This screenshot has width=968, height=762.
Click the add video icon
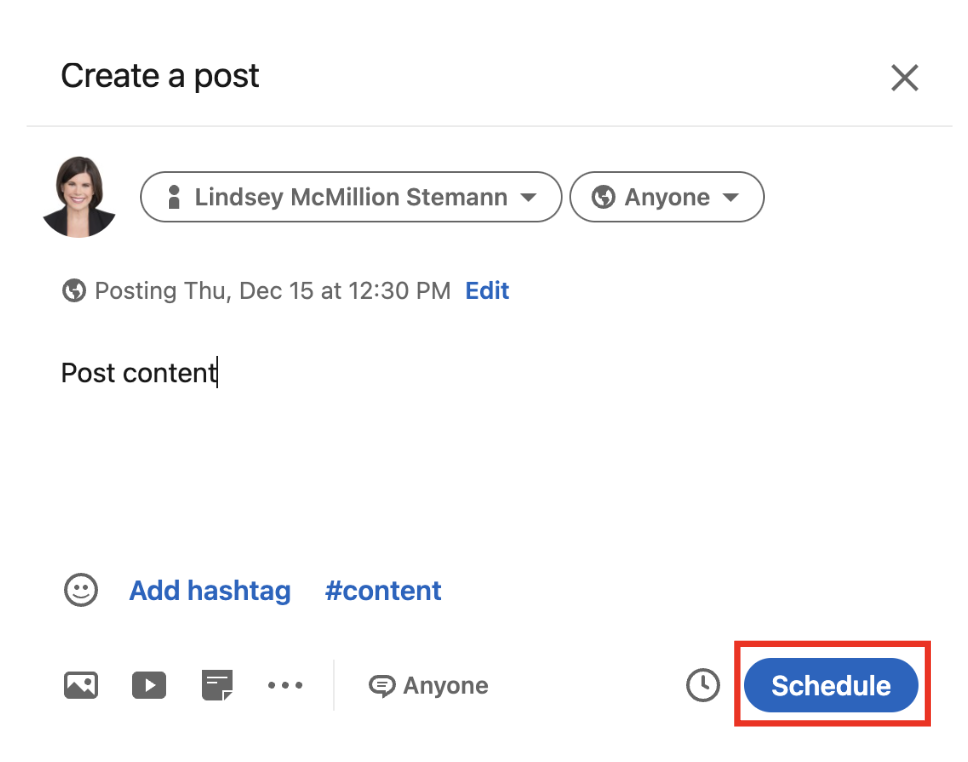coord(149,685)
